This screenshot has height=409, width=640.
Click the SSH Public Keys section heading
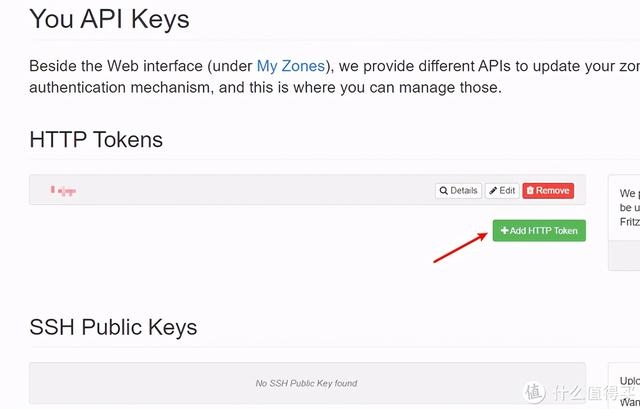(113, 327)
